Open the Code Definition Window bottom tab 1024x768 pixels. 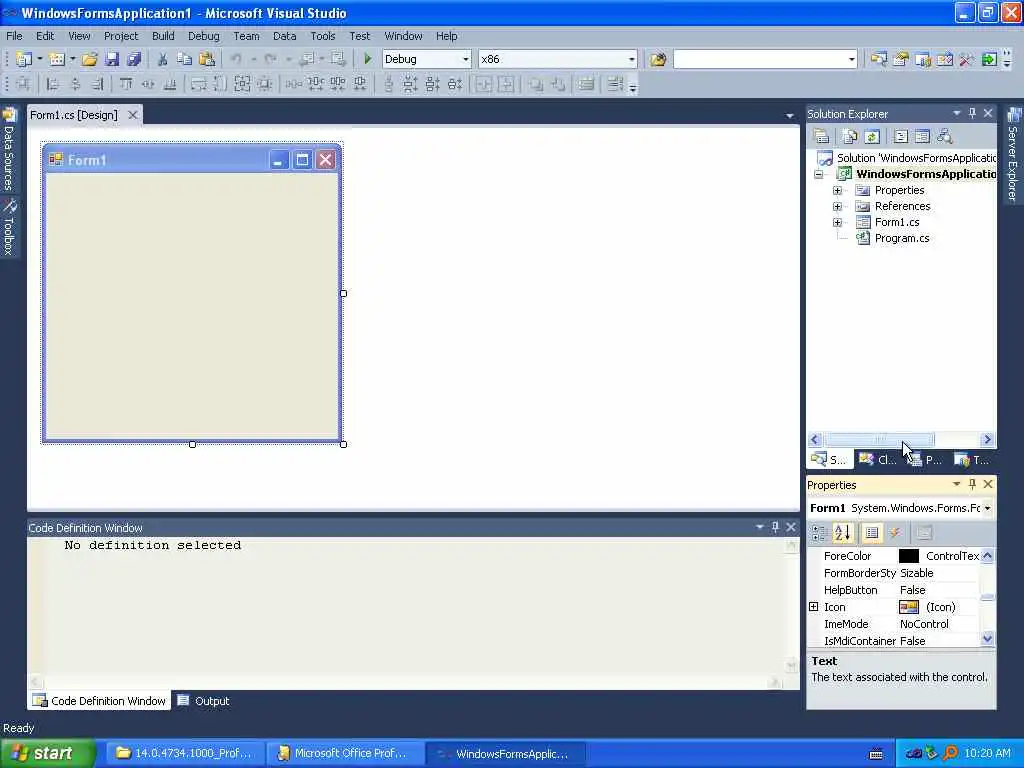[x=100, y=701]
